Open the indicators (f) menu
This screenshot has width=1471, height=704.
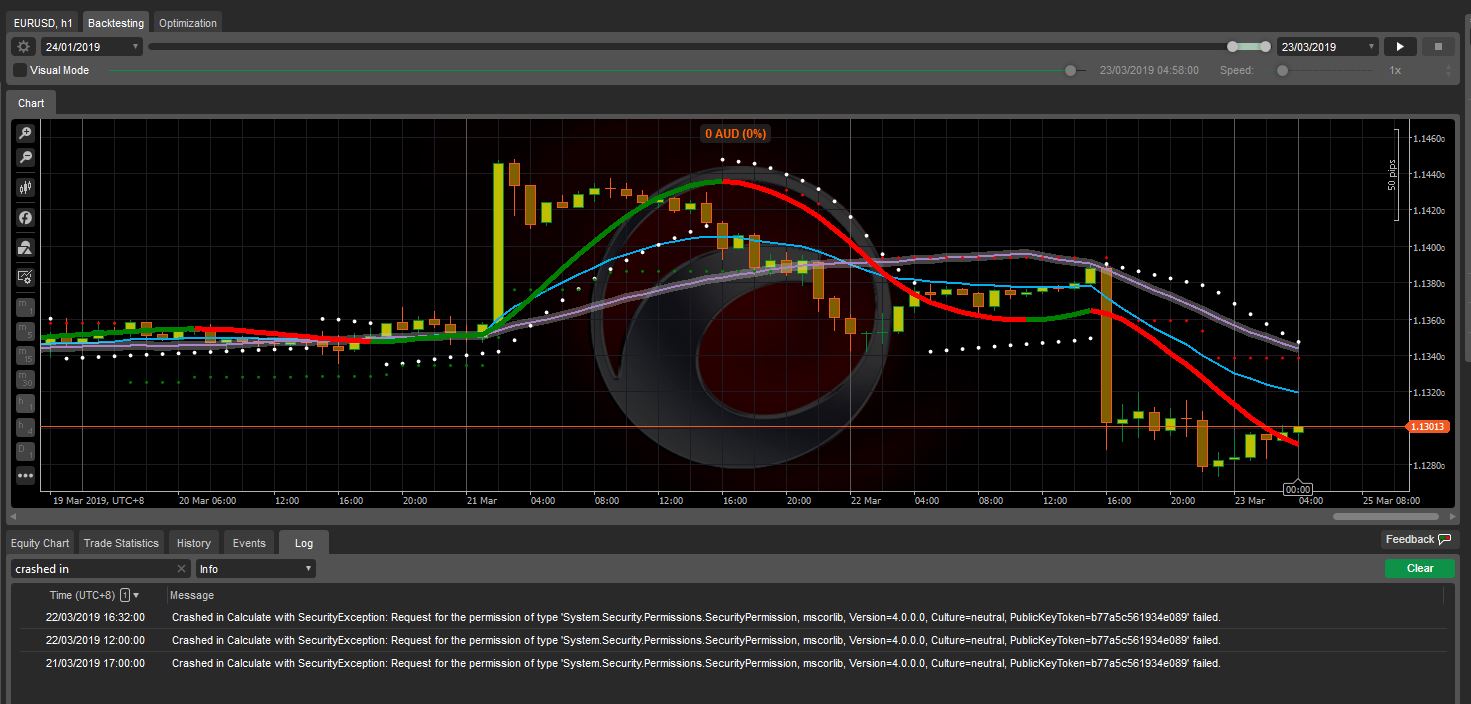25,217
